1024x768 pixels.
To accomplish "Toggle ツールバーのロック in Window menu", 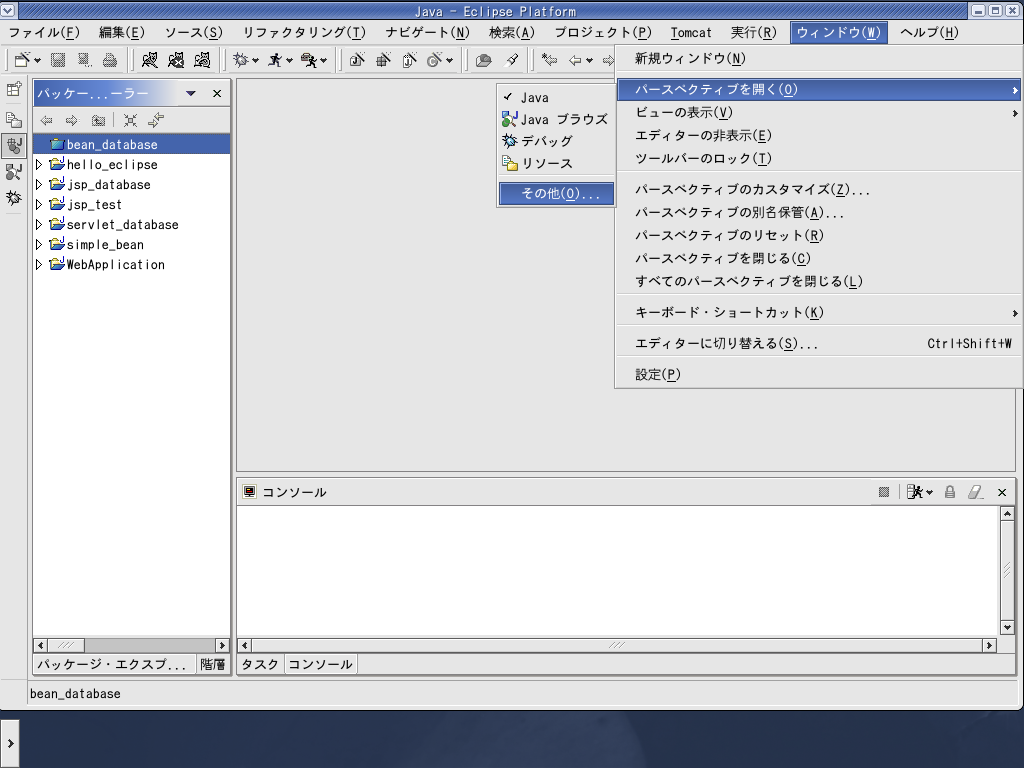I will point(819,158).
